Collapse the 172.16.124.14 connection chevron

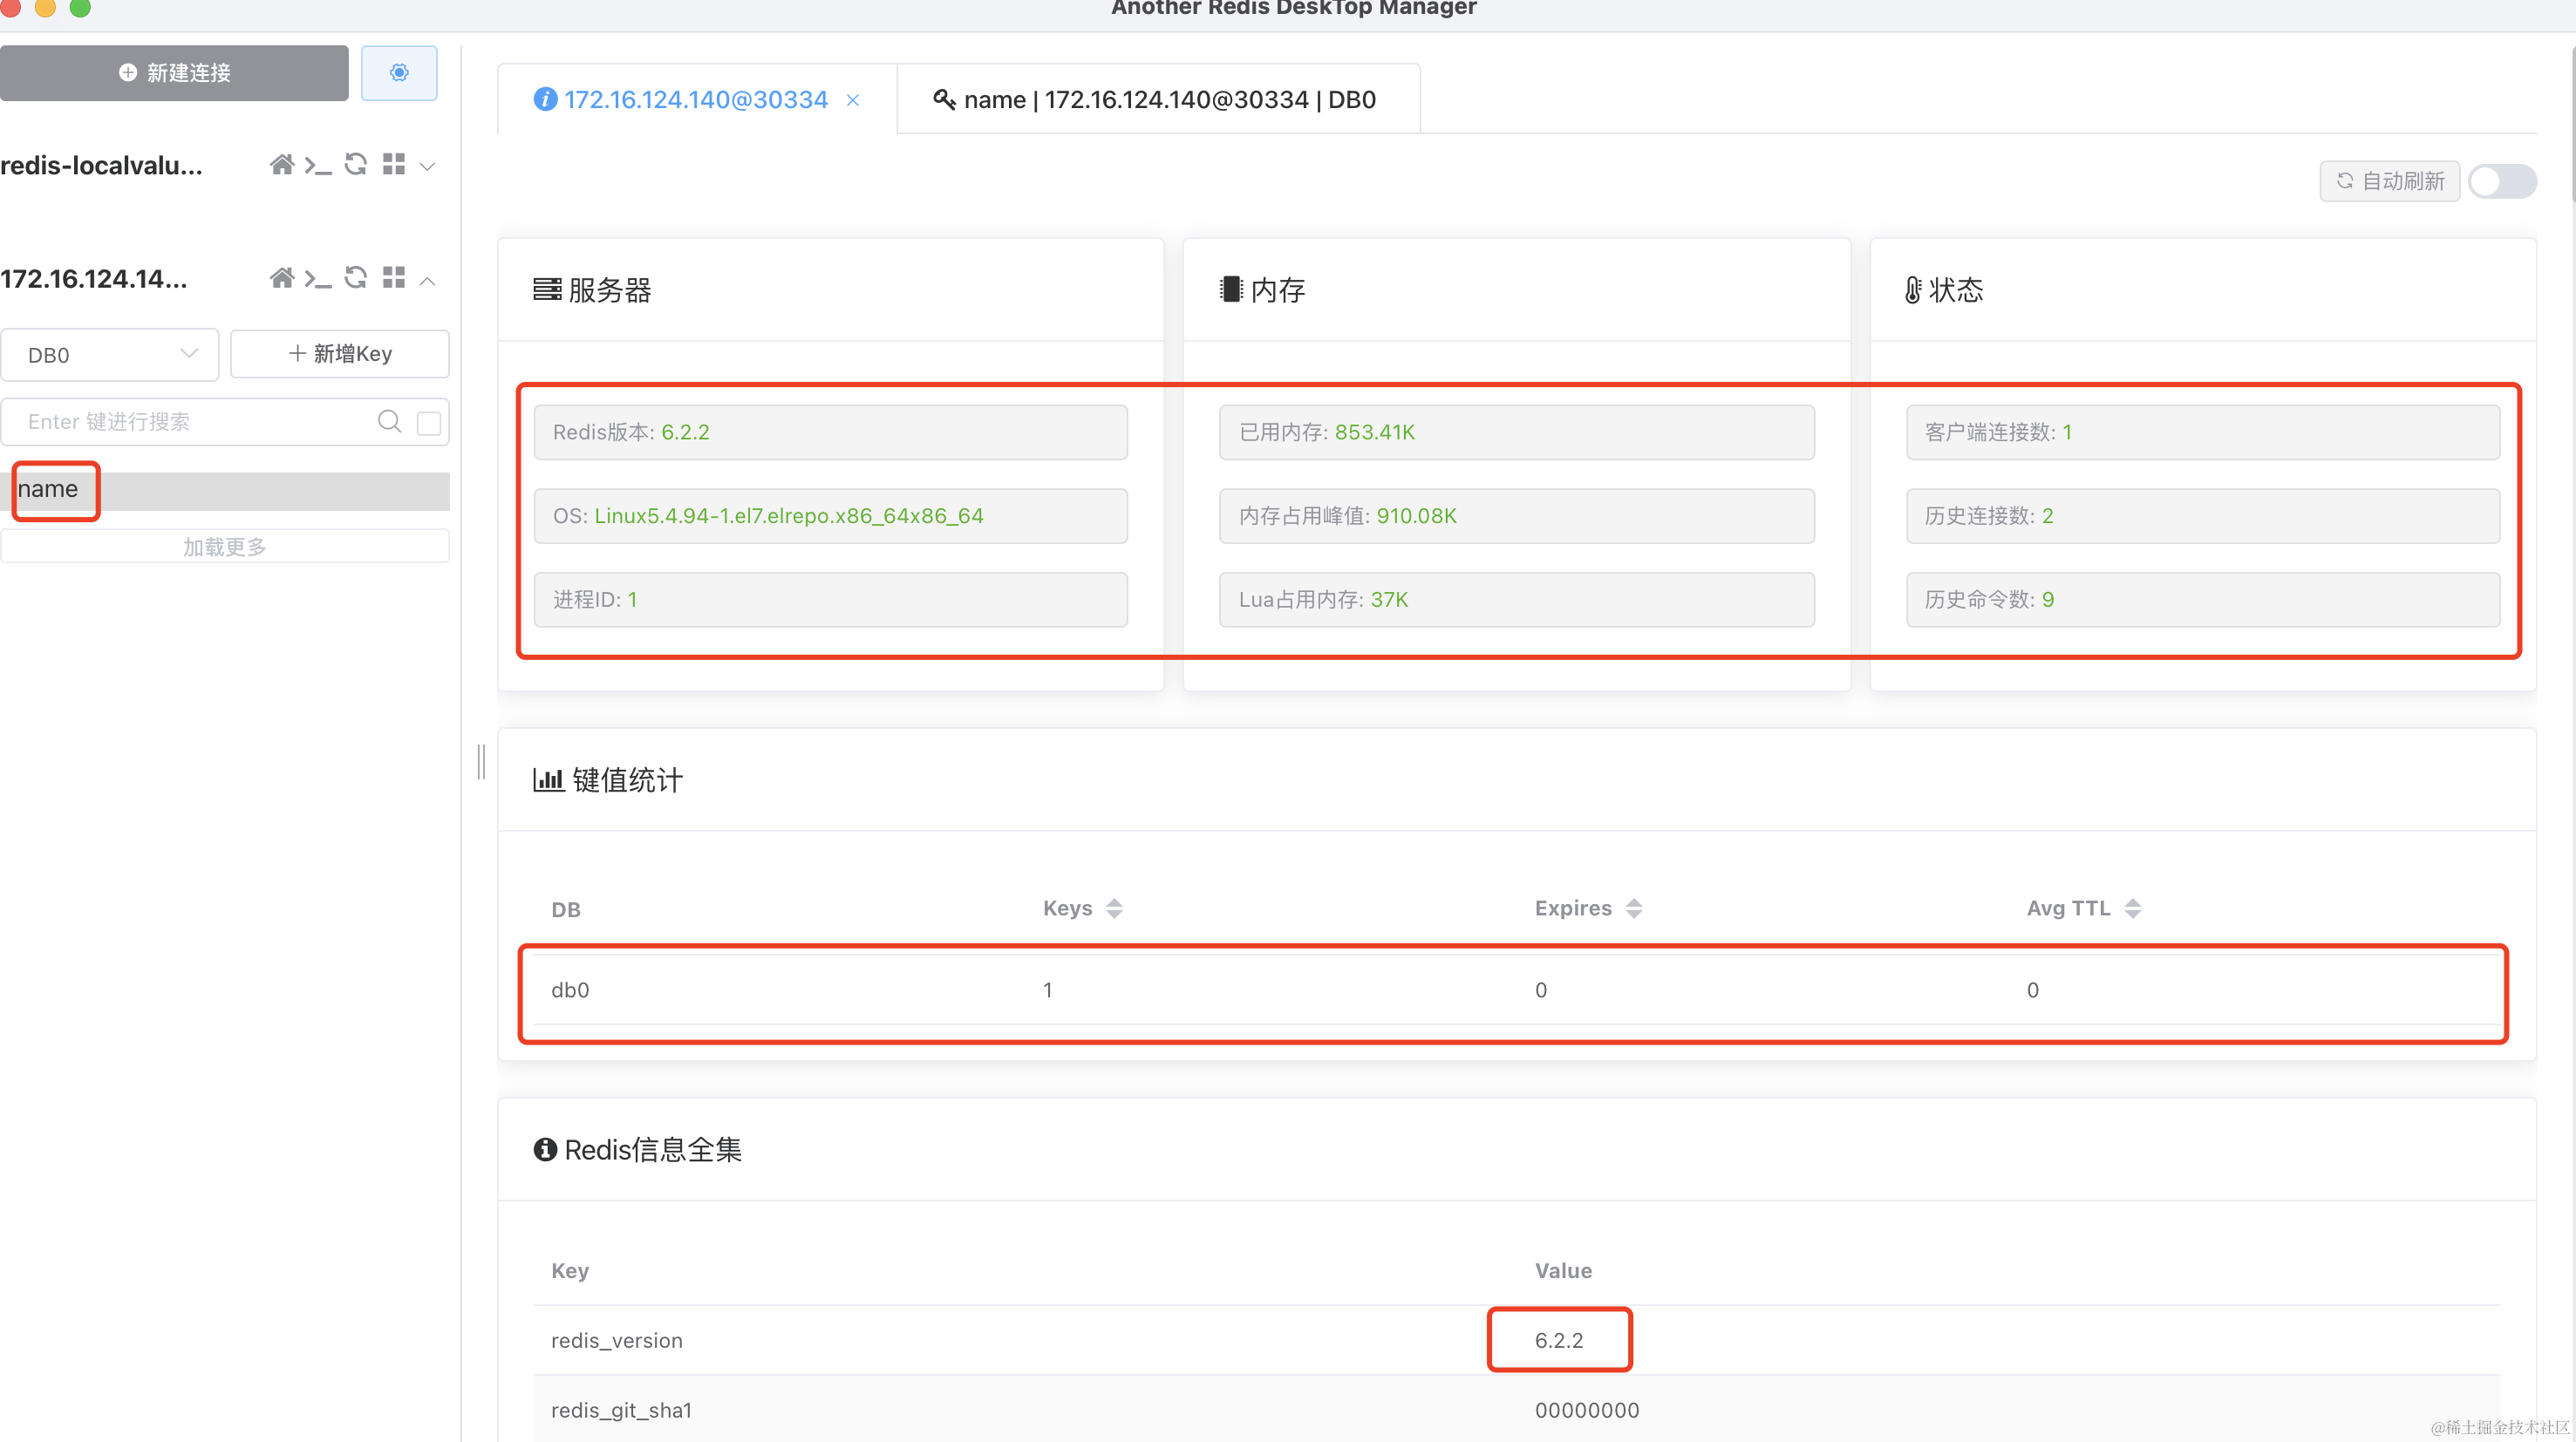pos(428,280)
